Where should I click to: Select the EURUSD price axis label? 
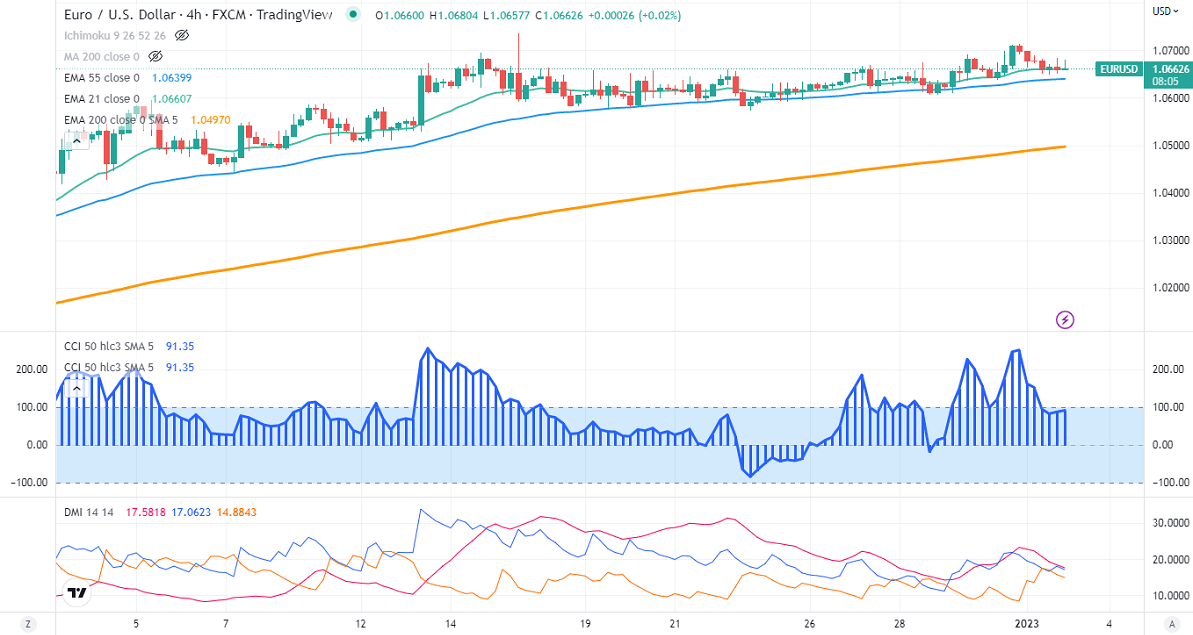(1118, 69)
